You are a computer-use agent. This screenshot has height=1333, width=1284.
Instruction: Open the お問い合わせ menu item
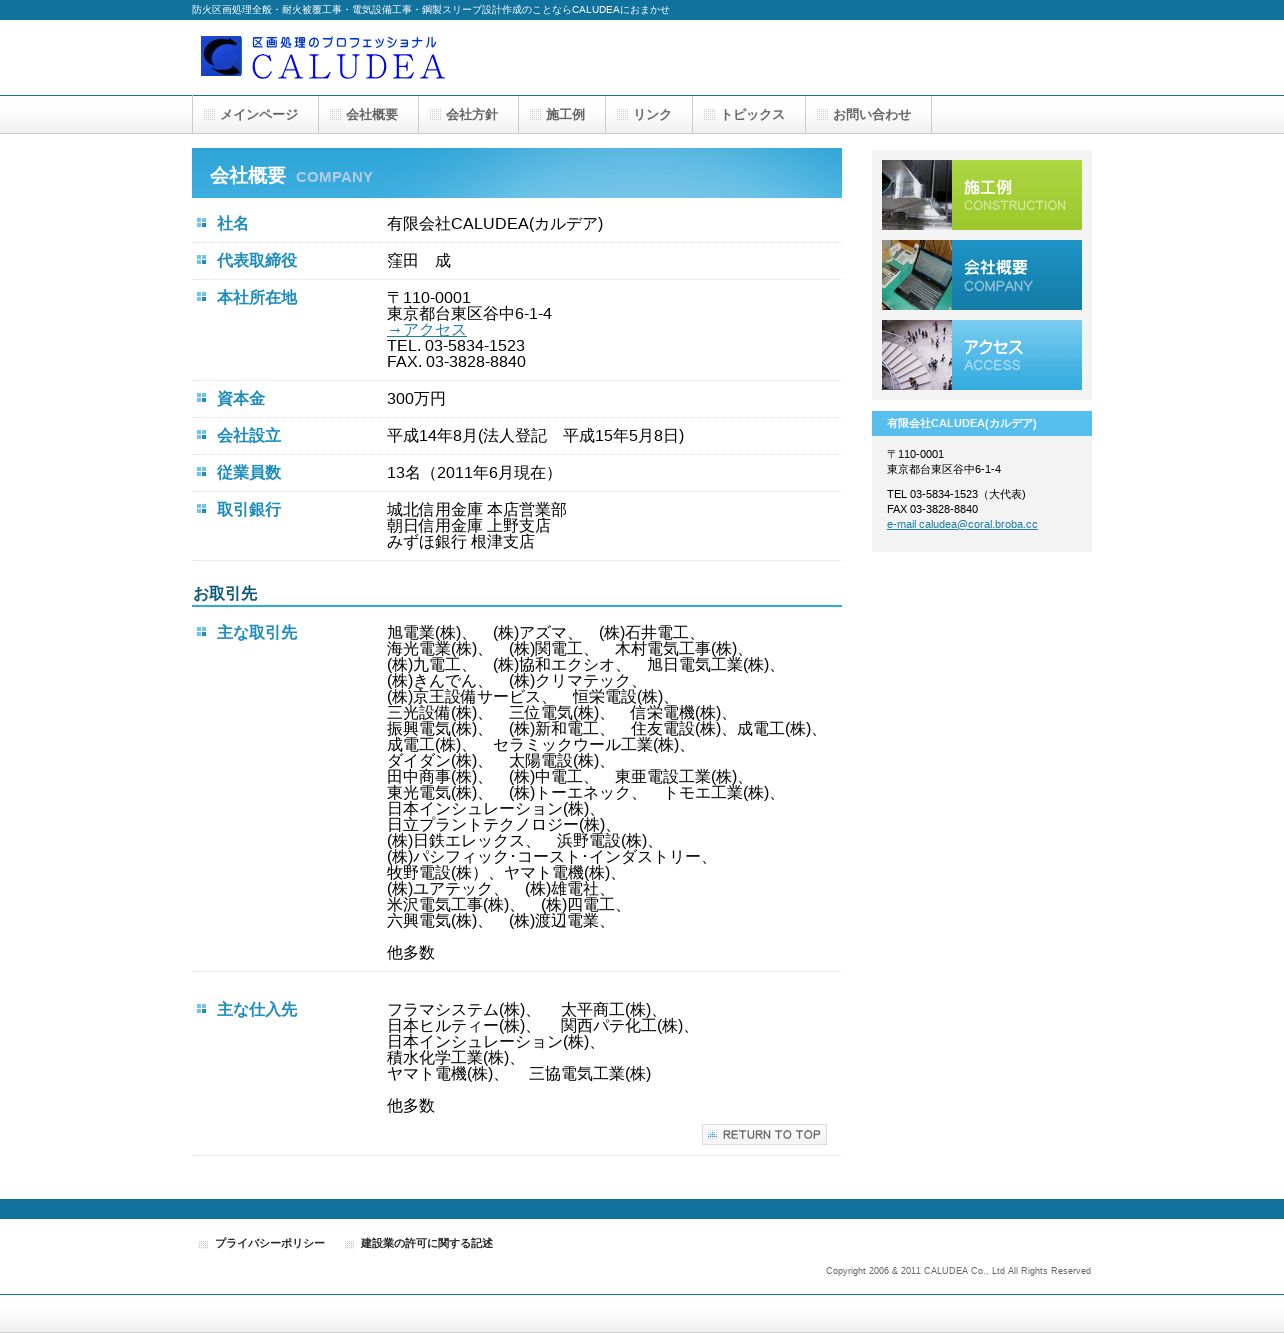(x=868, y=115)
